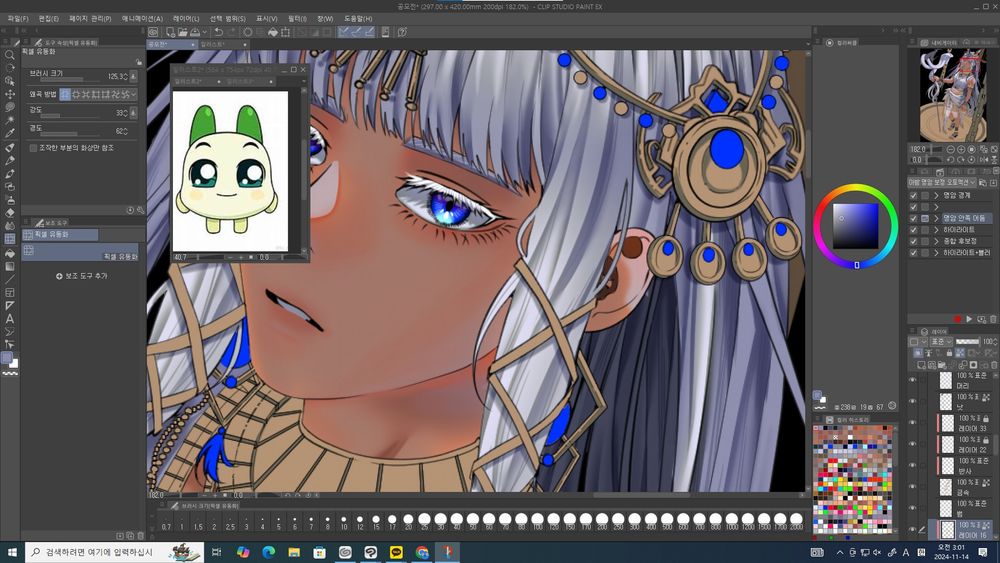1000x563 pixels.
Task: Click the new raster layer icon
Action: click(x=921, y=365)
